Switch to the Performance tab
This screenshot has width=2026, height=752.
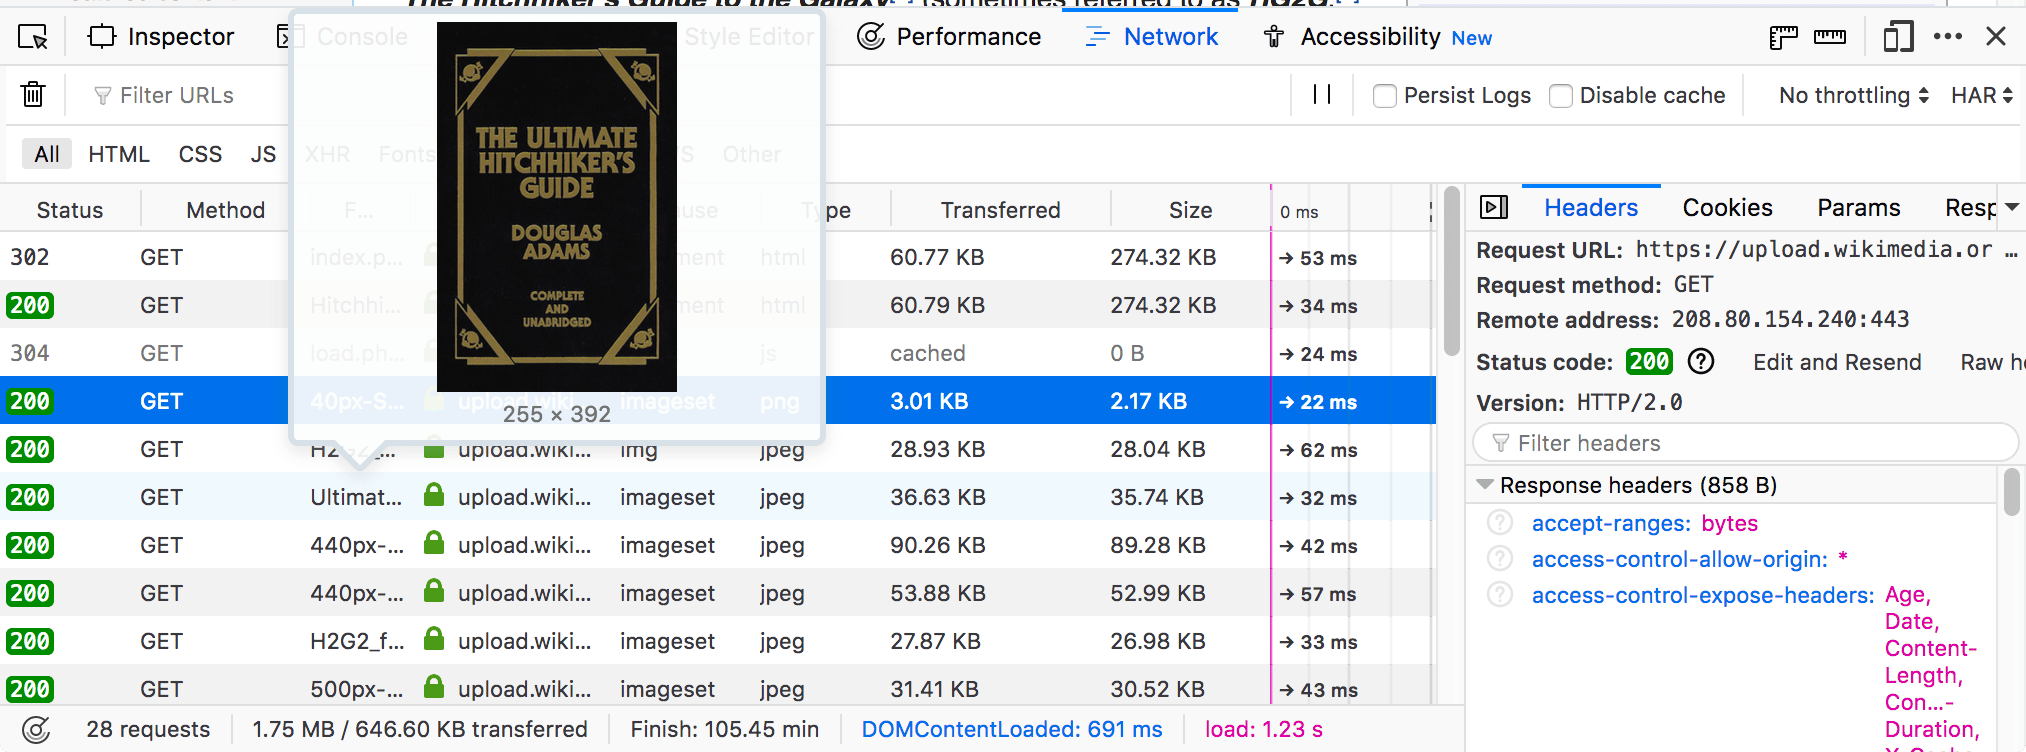[x=949, y=37]
